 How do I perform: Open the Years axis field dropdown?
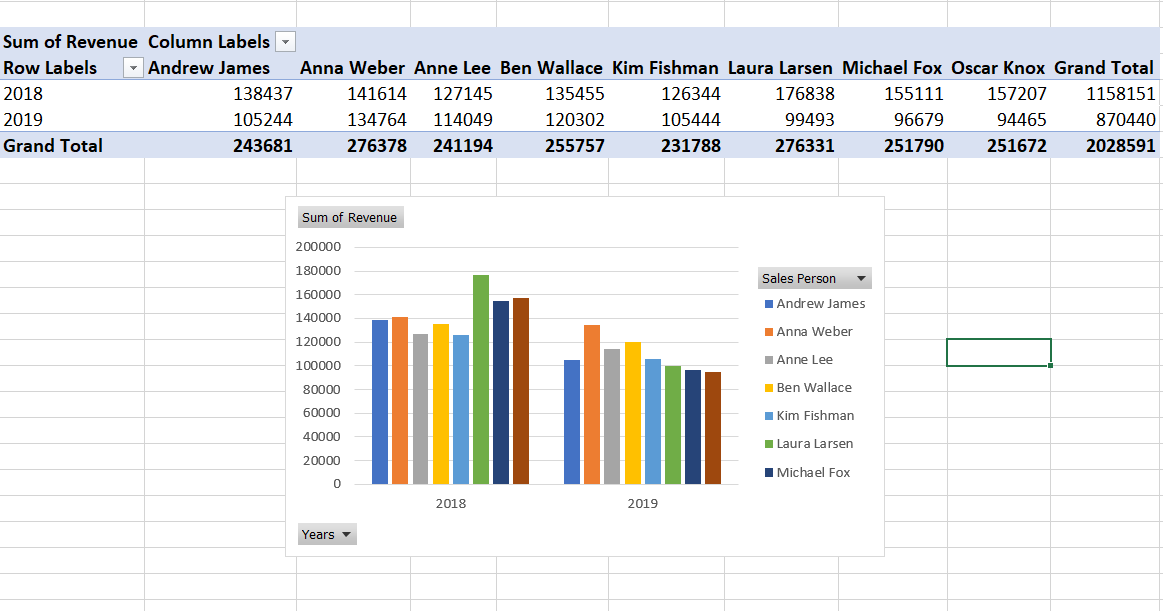pos(327,535)
